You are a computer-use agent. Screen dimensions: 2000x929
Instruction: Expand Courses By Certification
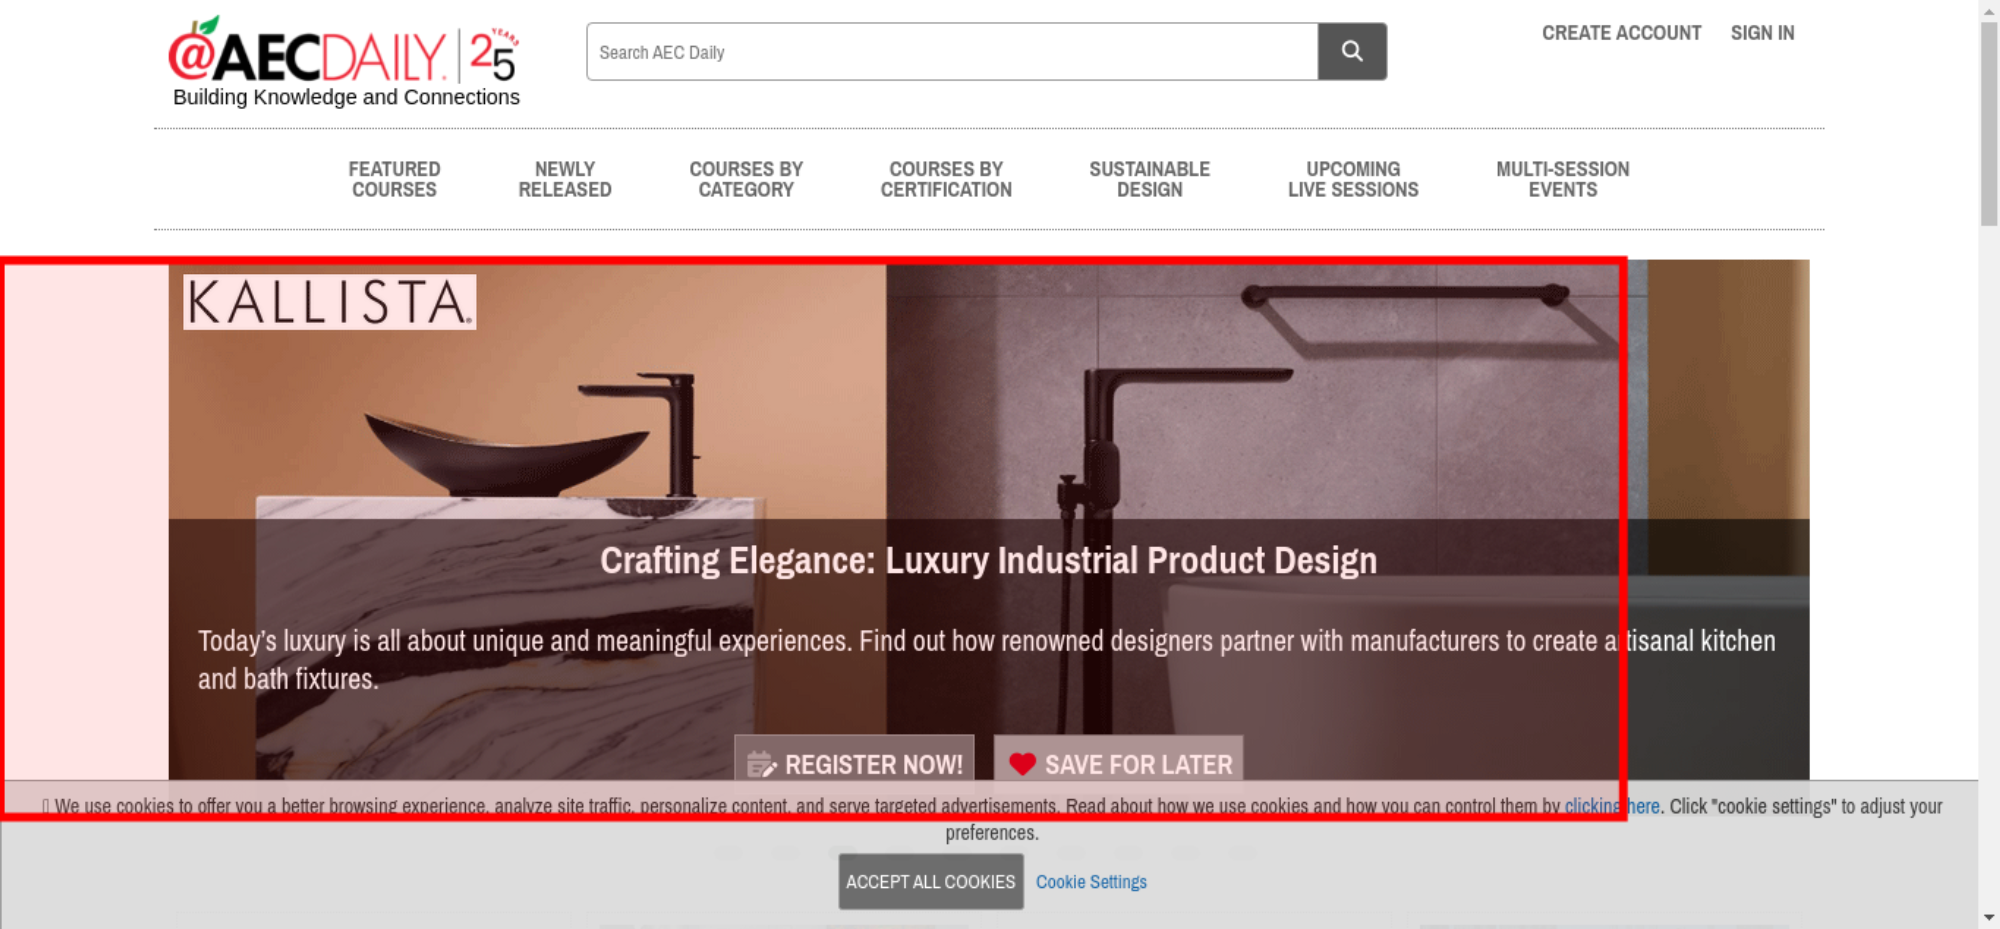(x=946, y=180)
